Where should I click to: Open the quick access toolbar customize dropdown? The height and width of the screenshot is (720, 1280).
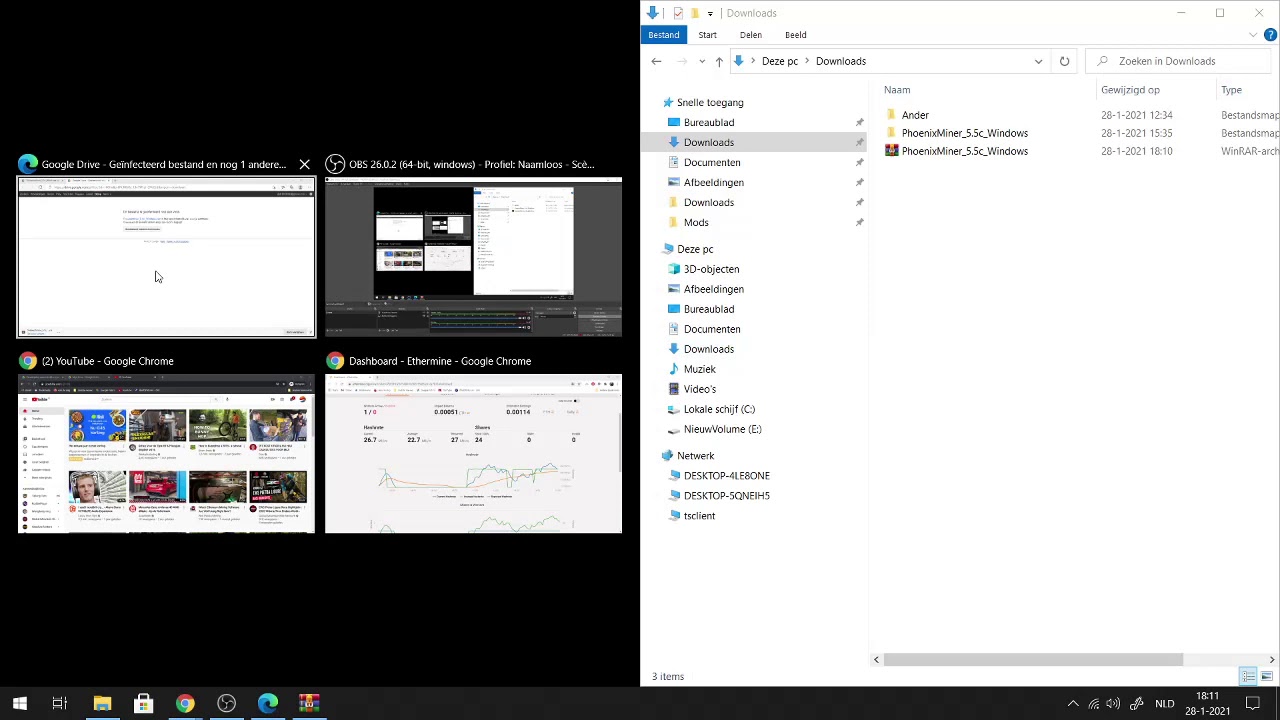point(710,13)
